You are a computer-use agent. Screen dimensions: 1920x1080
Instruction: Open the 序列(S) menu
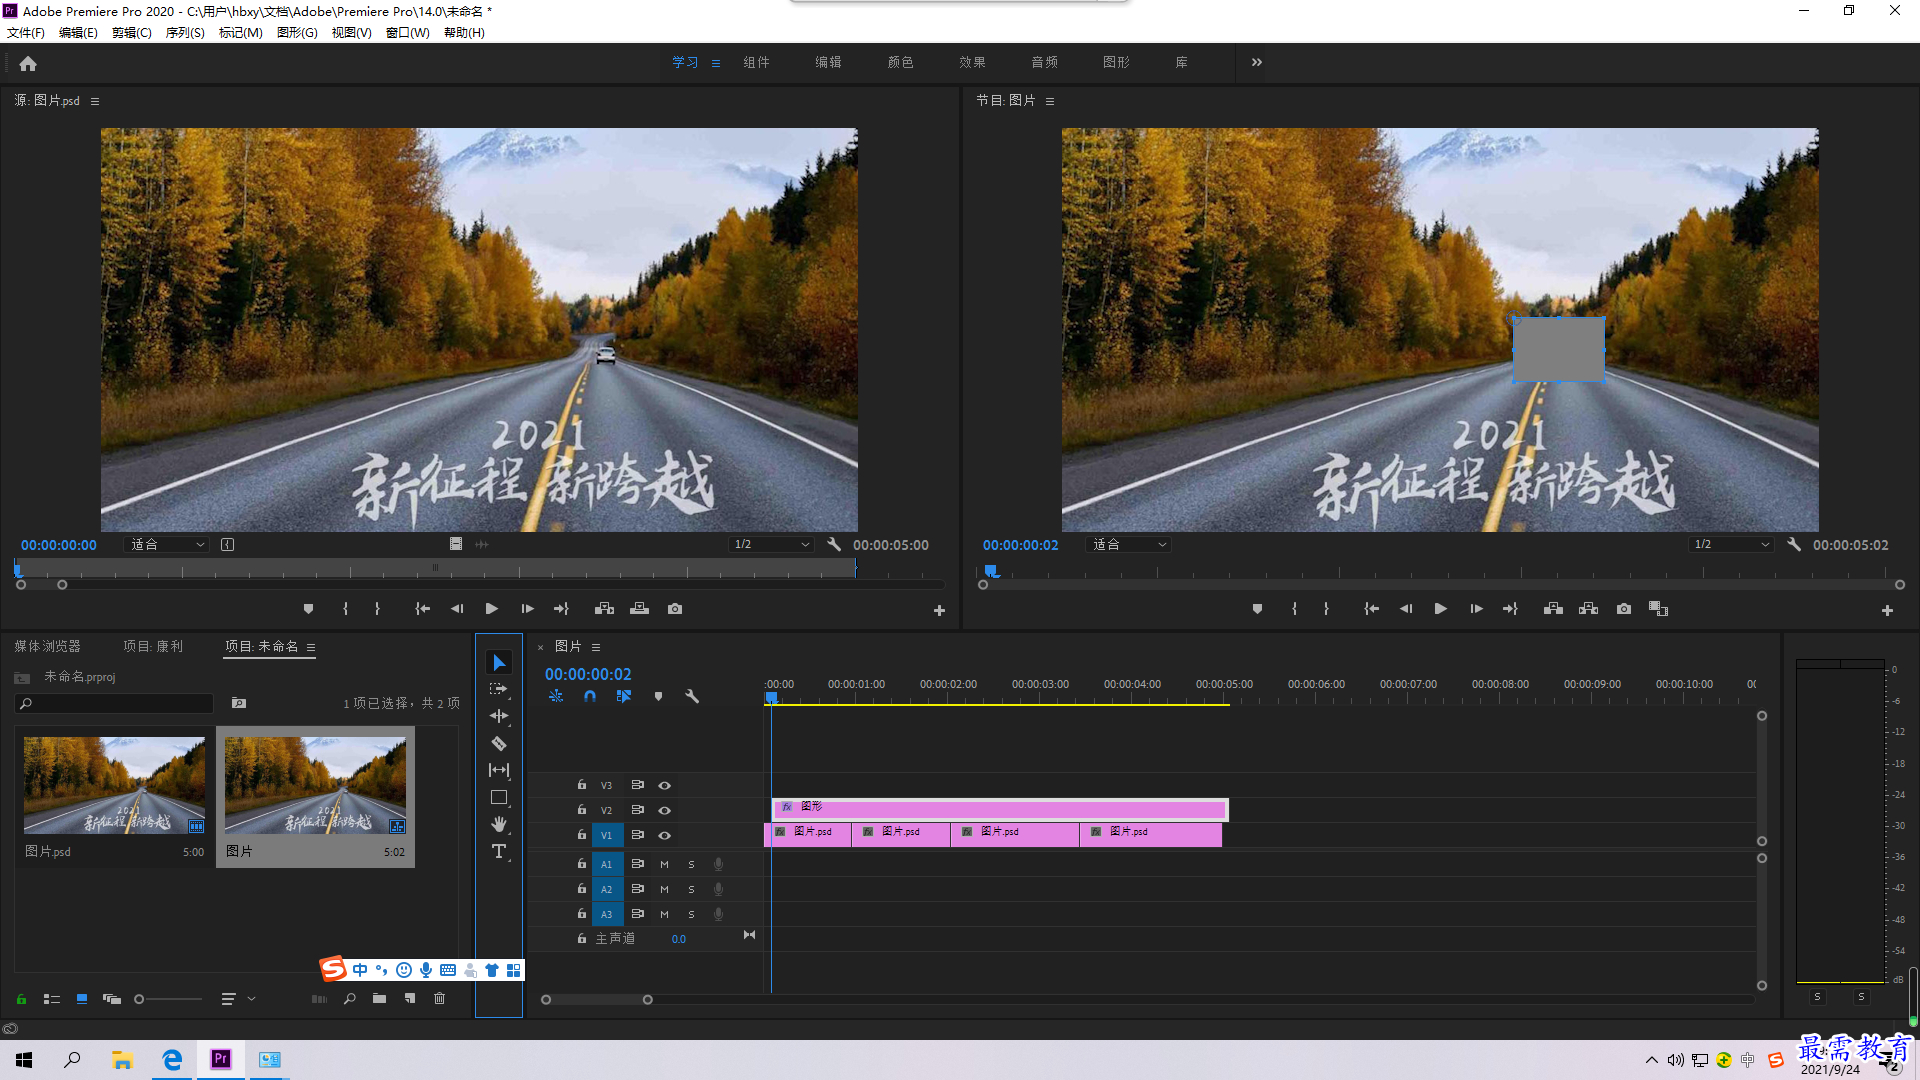185,33
